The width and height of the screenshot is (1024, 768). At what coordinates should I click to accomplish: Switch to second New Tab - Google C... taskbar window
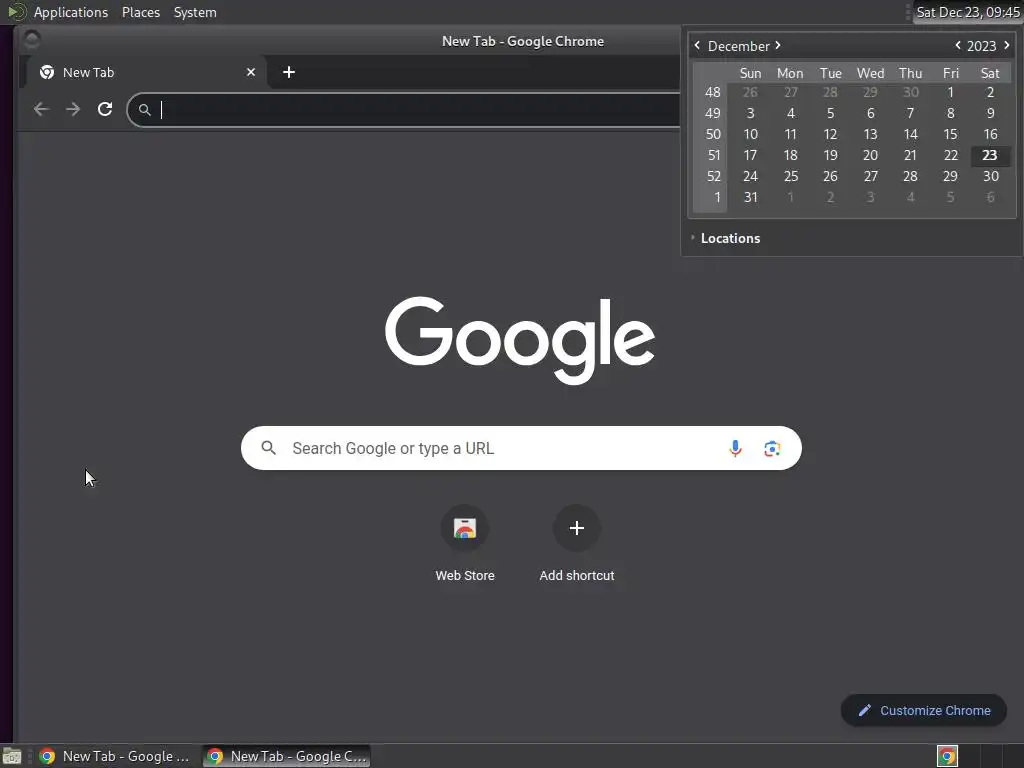pos(287,756)
